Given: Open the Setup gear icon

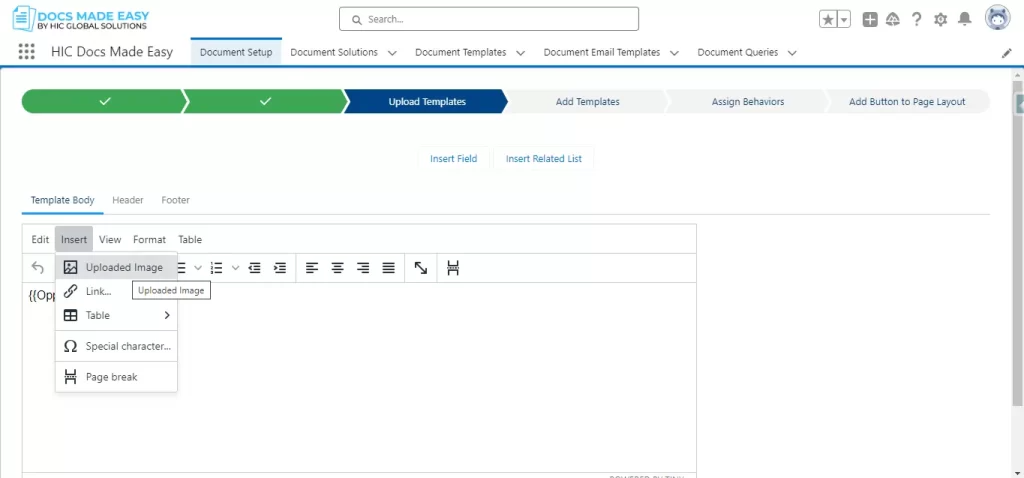Looking at the screenshot, I should click(x=940, y=20).
